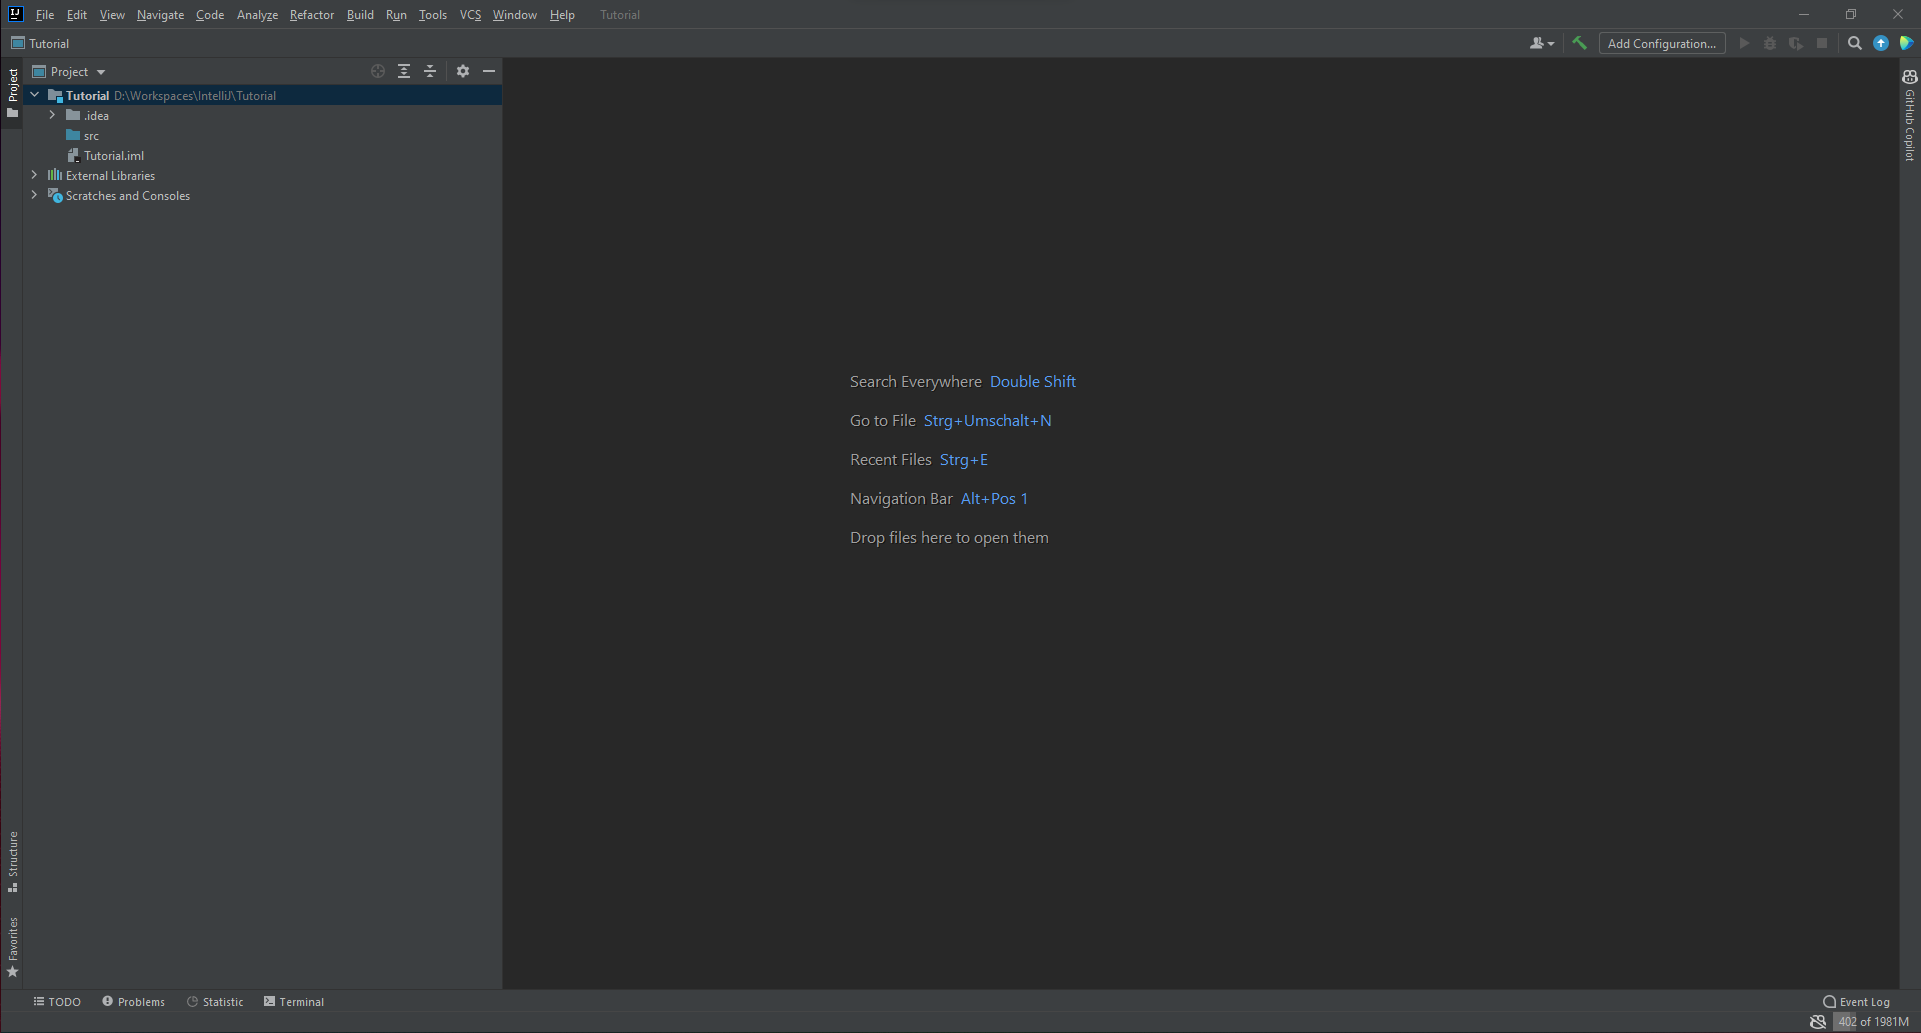Viewport: 1921px width, 1033px height.
Task: Open the Code With Me users dropdown
Action: pos(1542,43)
